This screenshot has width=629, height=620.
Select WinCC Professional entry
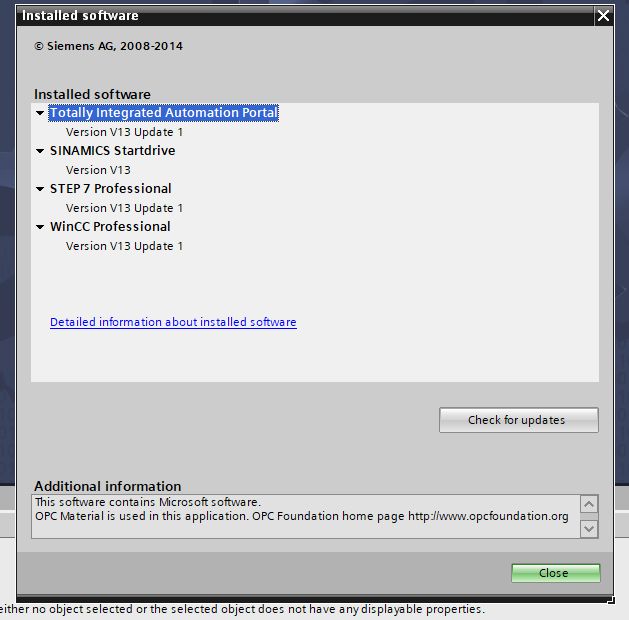[110, 227]
